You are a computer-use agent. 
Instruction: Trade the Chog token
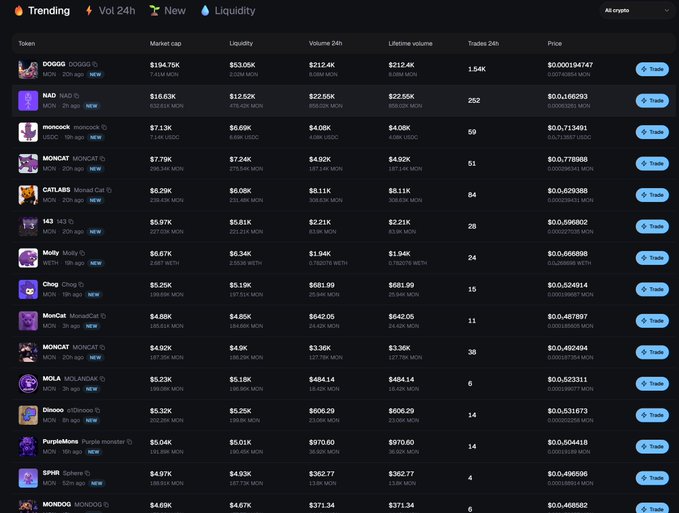coord(652,289)
